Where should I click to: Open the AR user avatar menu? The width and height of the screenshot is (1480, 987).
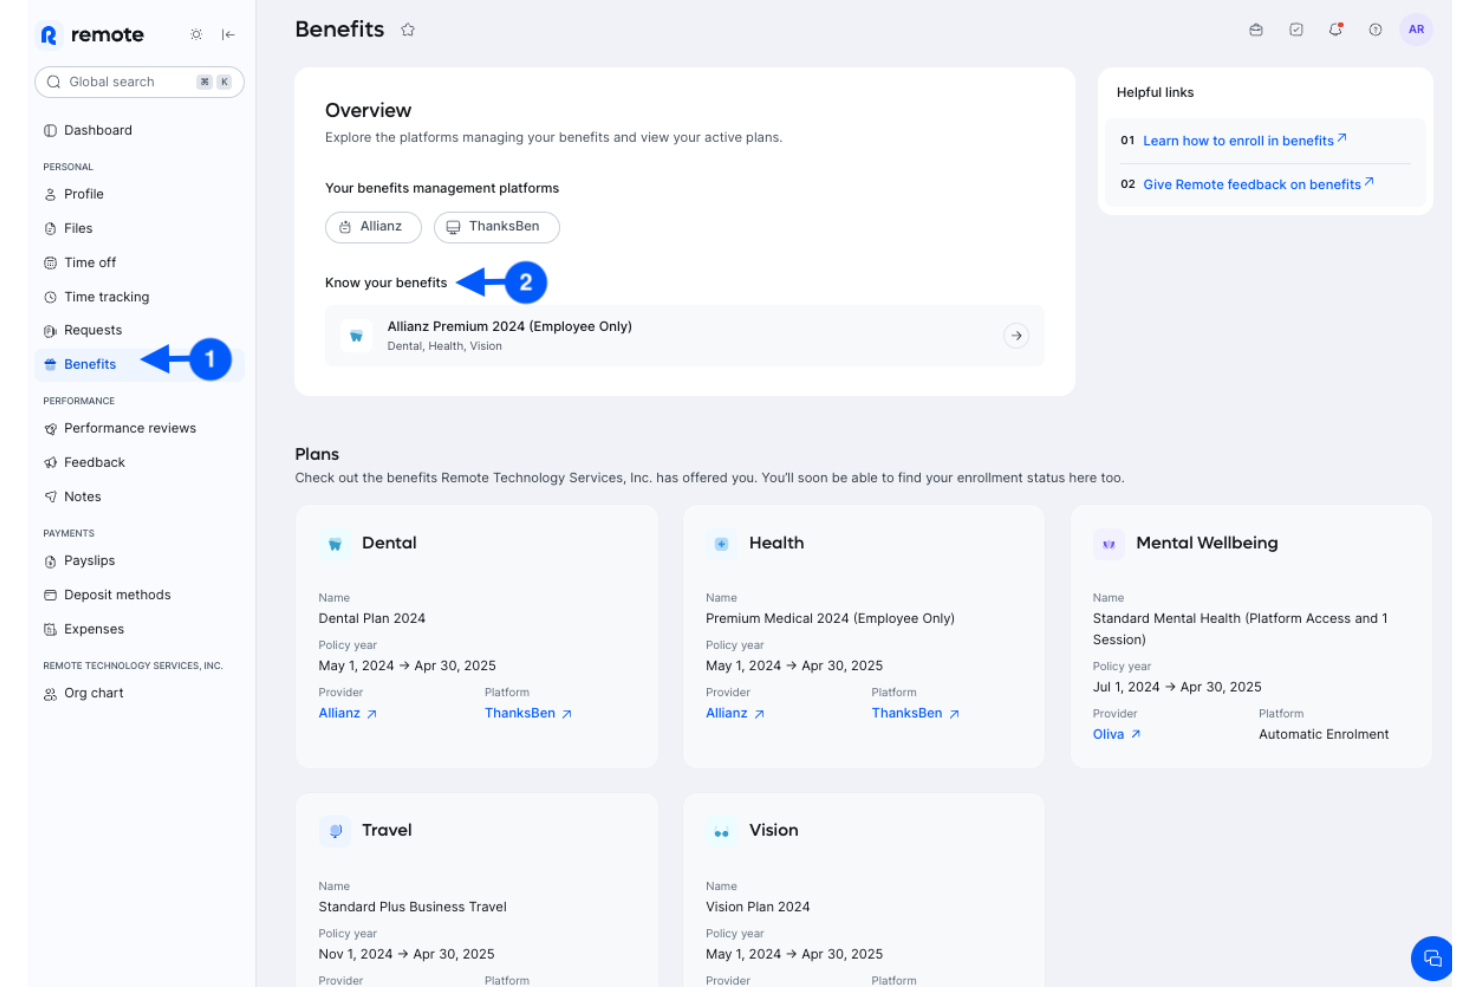tap(1416, 30)
